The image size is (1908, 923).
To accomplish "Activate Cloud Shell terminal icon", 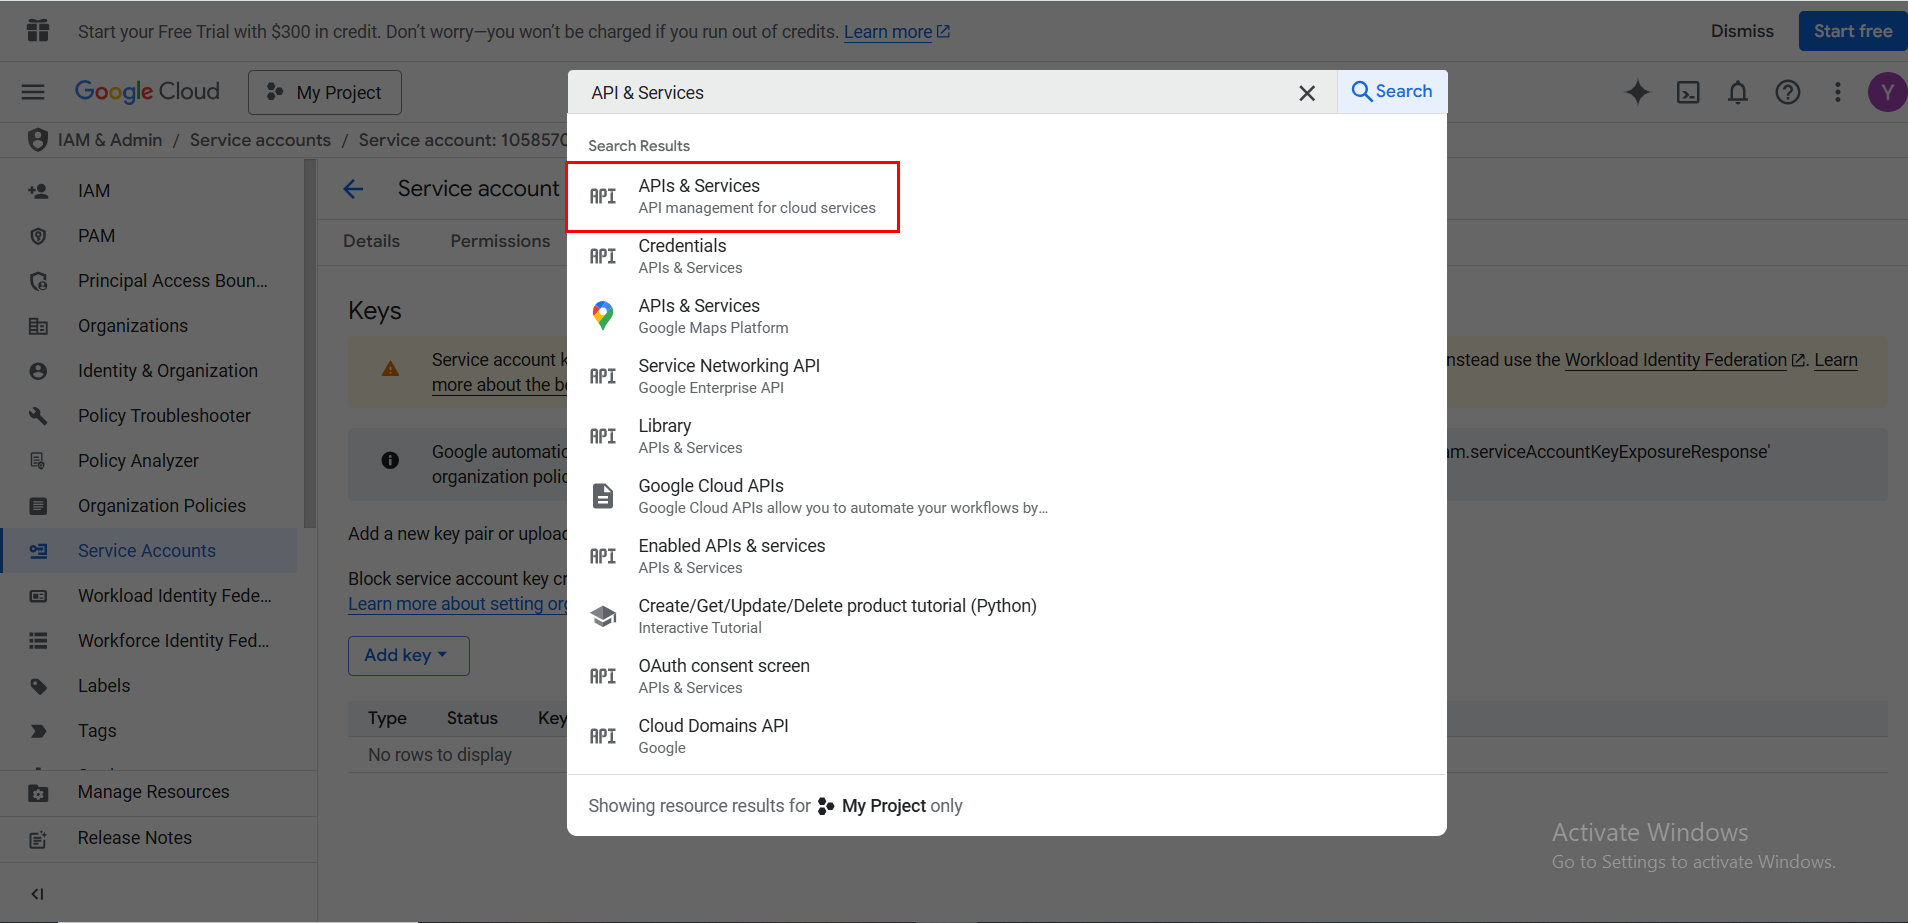I will point(1688,93).
